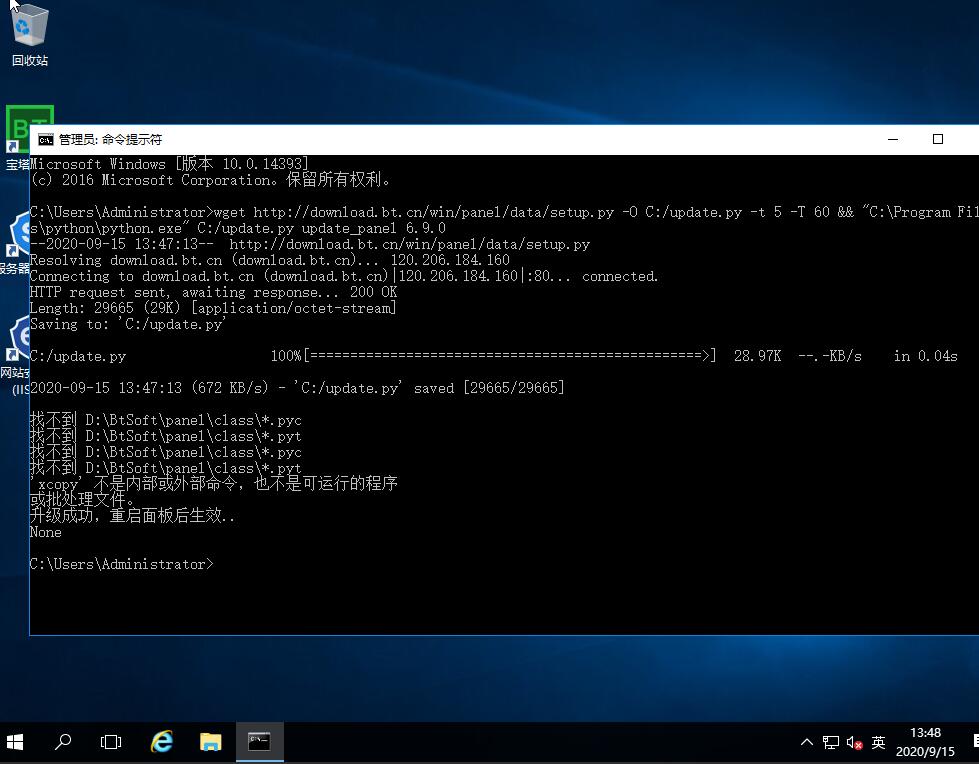Minimize the Command Prompt window

tap(893, 139)
